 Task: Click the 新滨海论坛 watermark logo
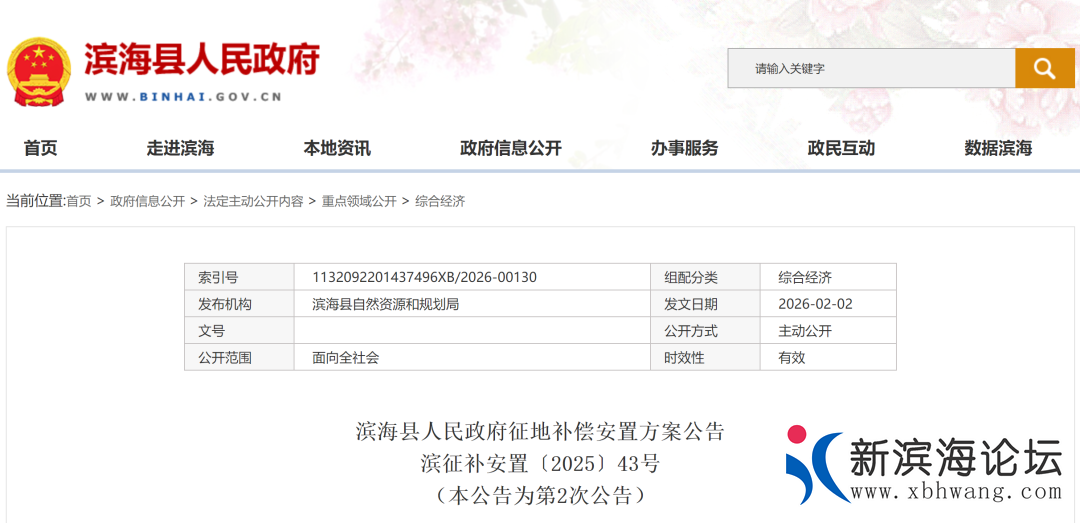[x=923, y=466]
